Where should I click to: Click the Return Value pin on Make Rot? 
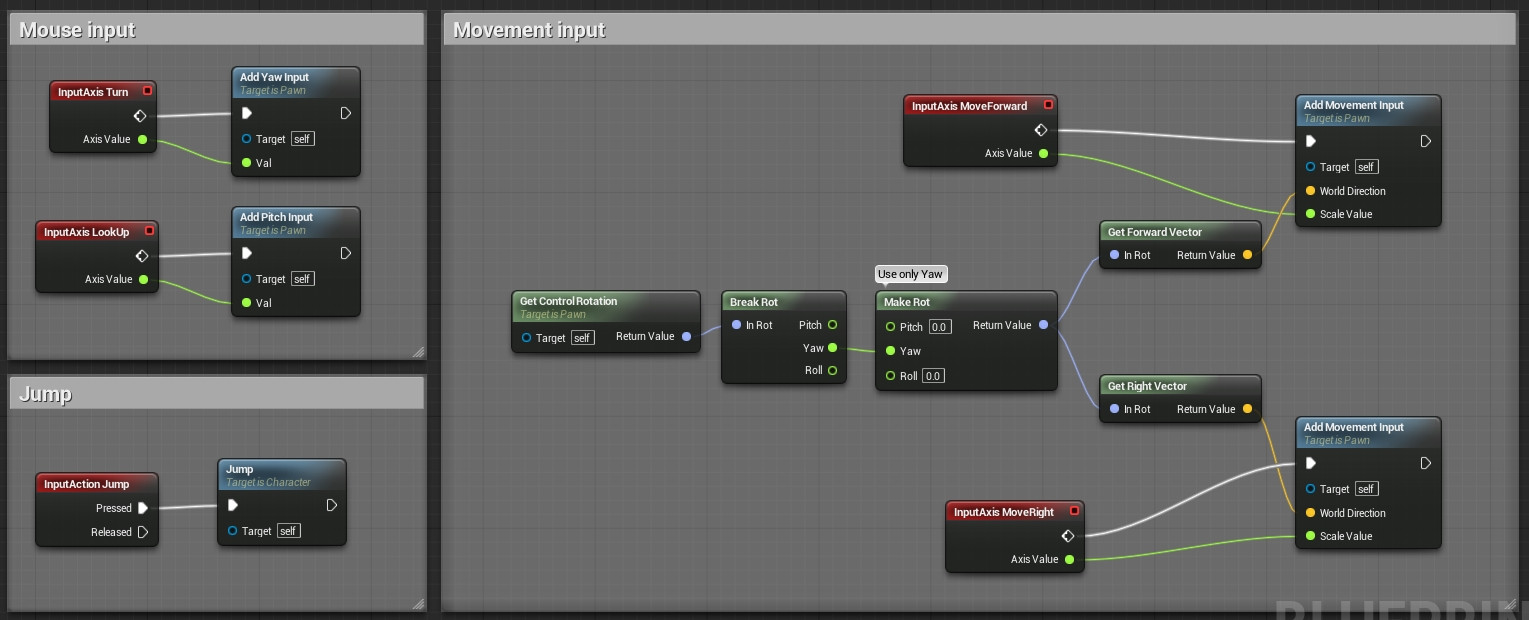click(x=1043, y=325)
